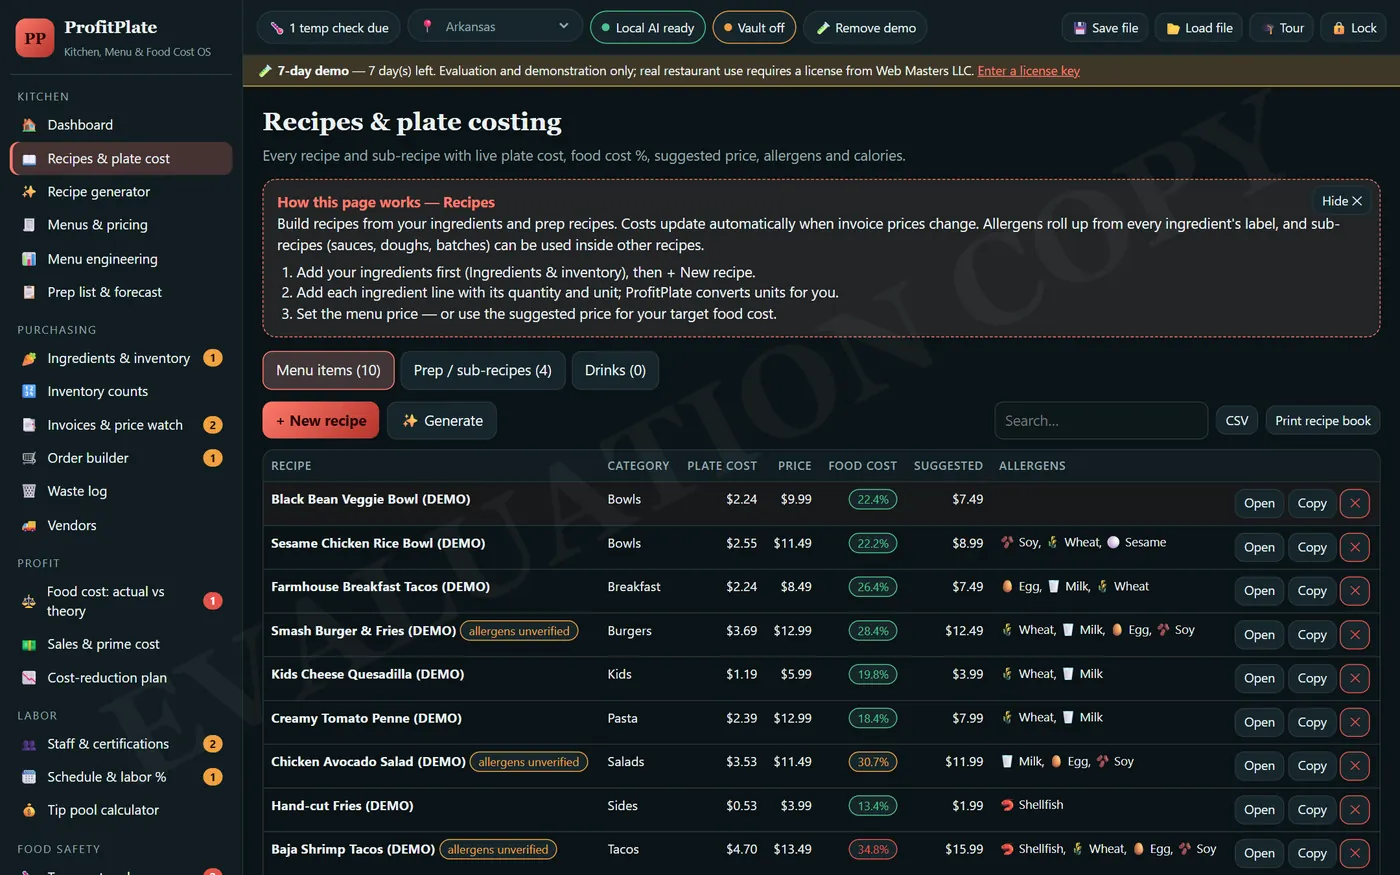The width and height of the screenshot is (1400, 875).
Task: Follow the Enter a license key link
Action: coord(1028,71)
